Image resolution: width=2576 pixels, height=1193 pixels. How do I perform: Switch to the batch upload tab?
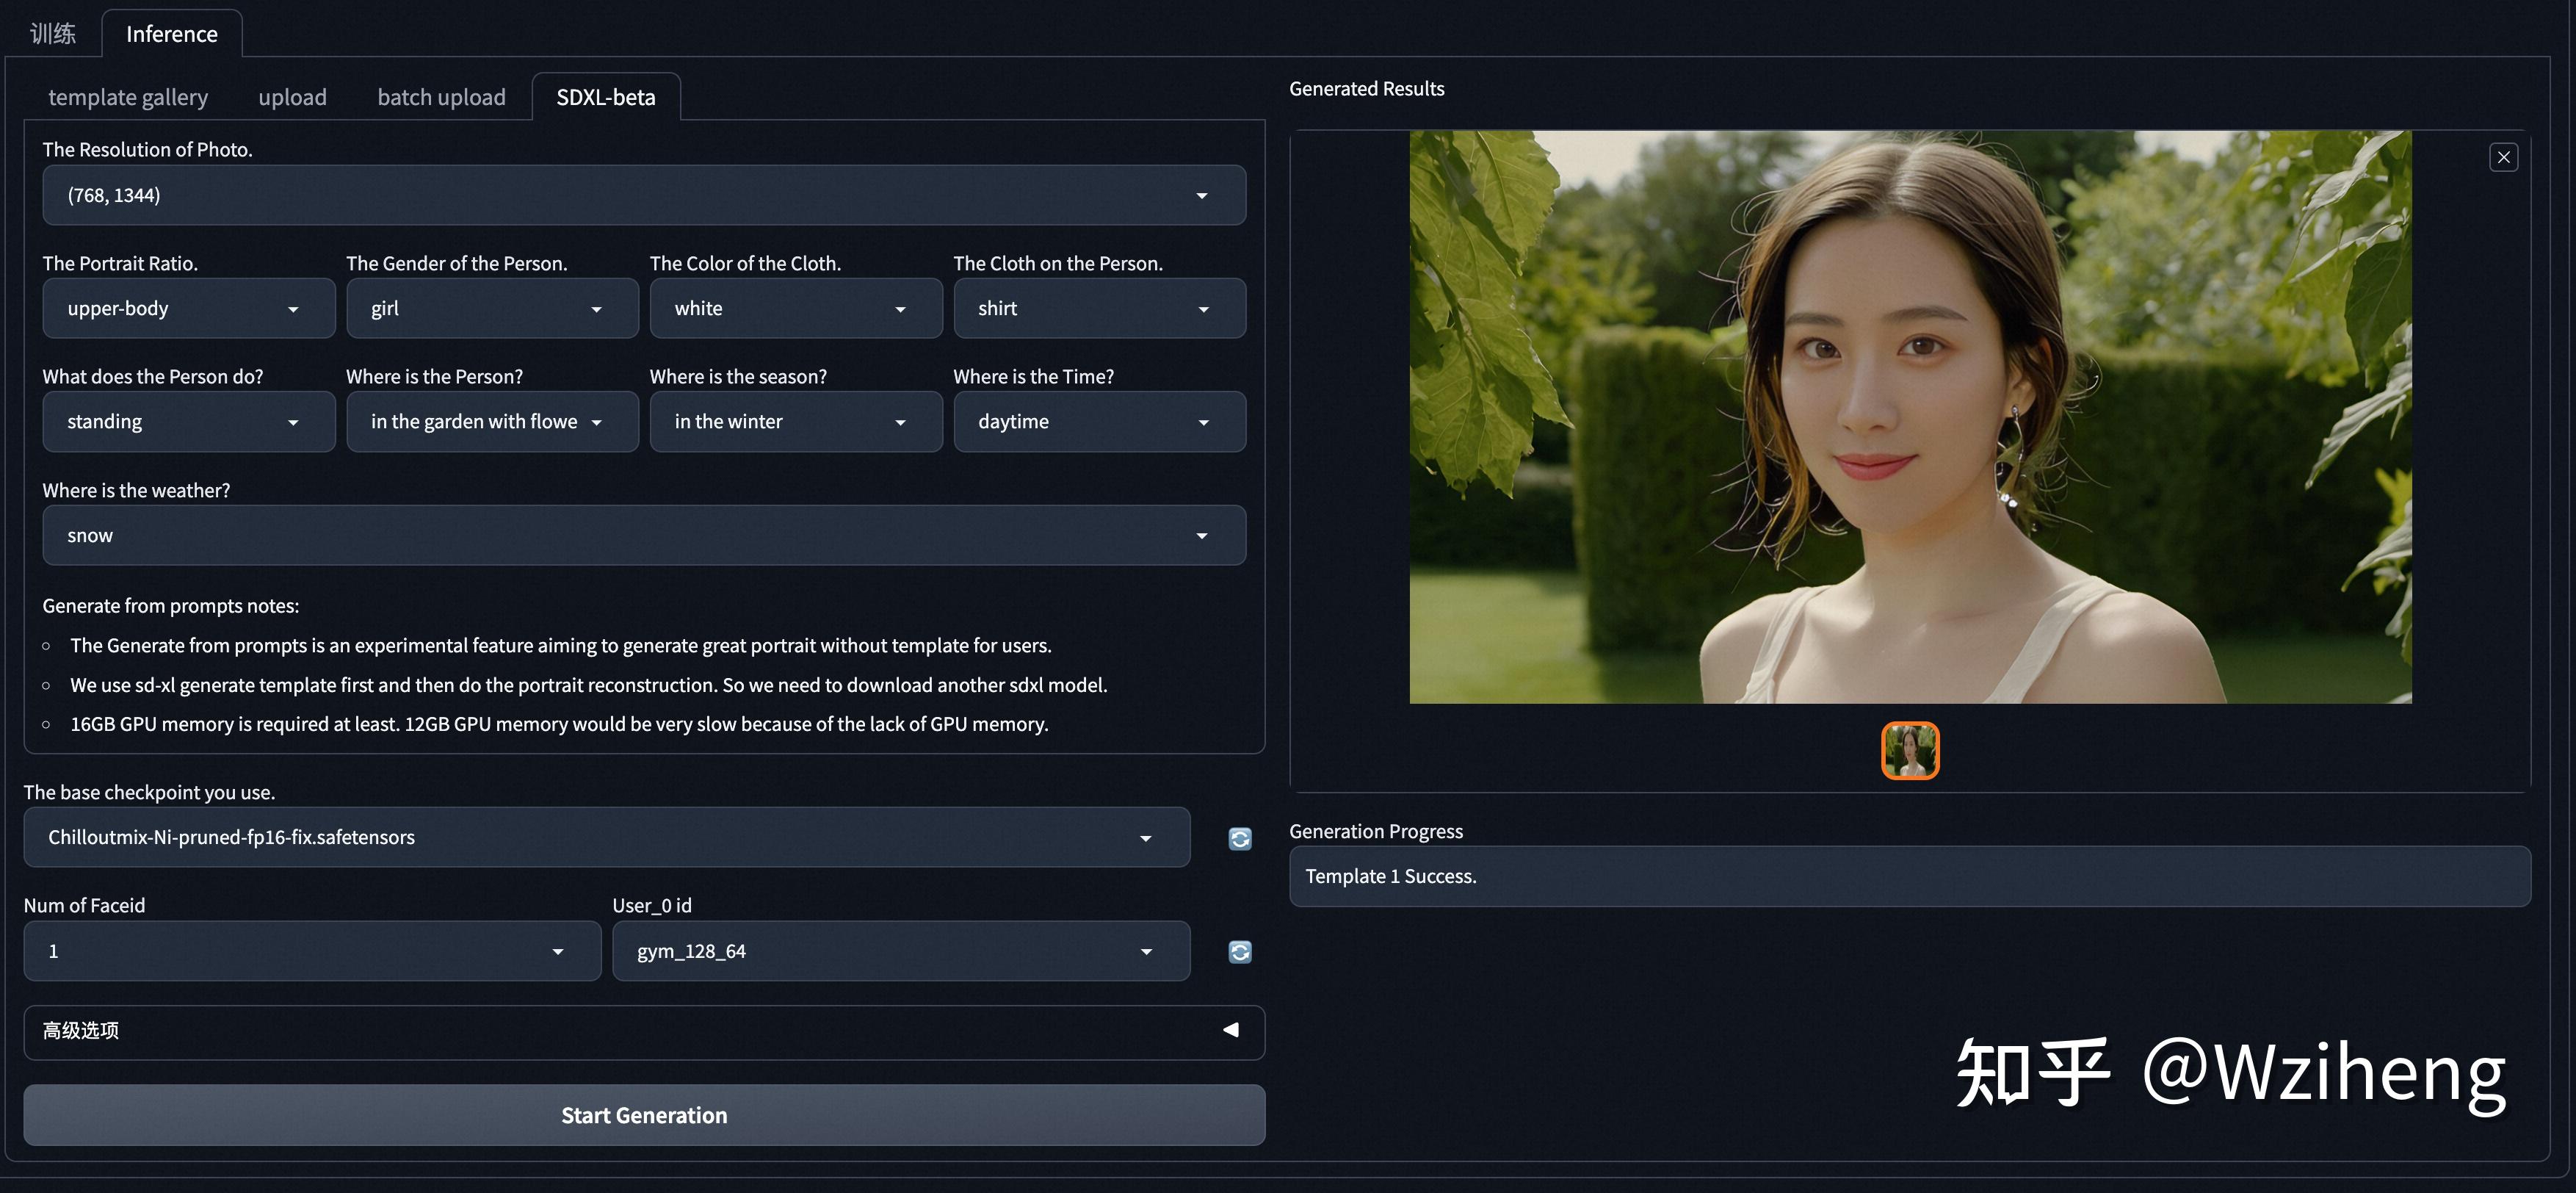click(441, 97)
